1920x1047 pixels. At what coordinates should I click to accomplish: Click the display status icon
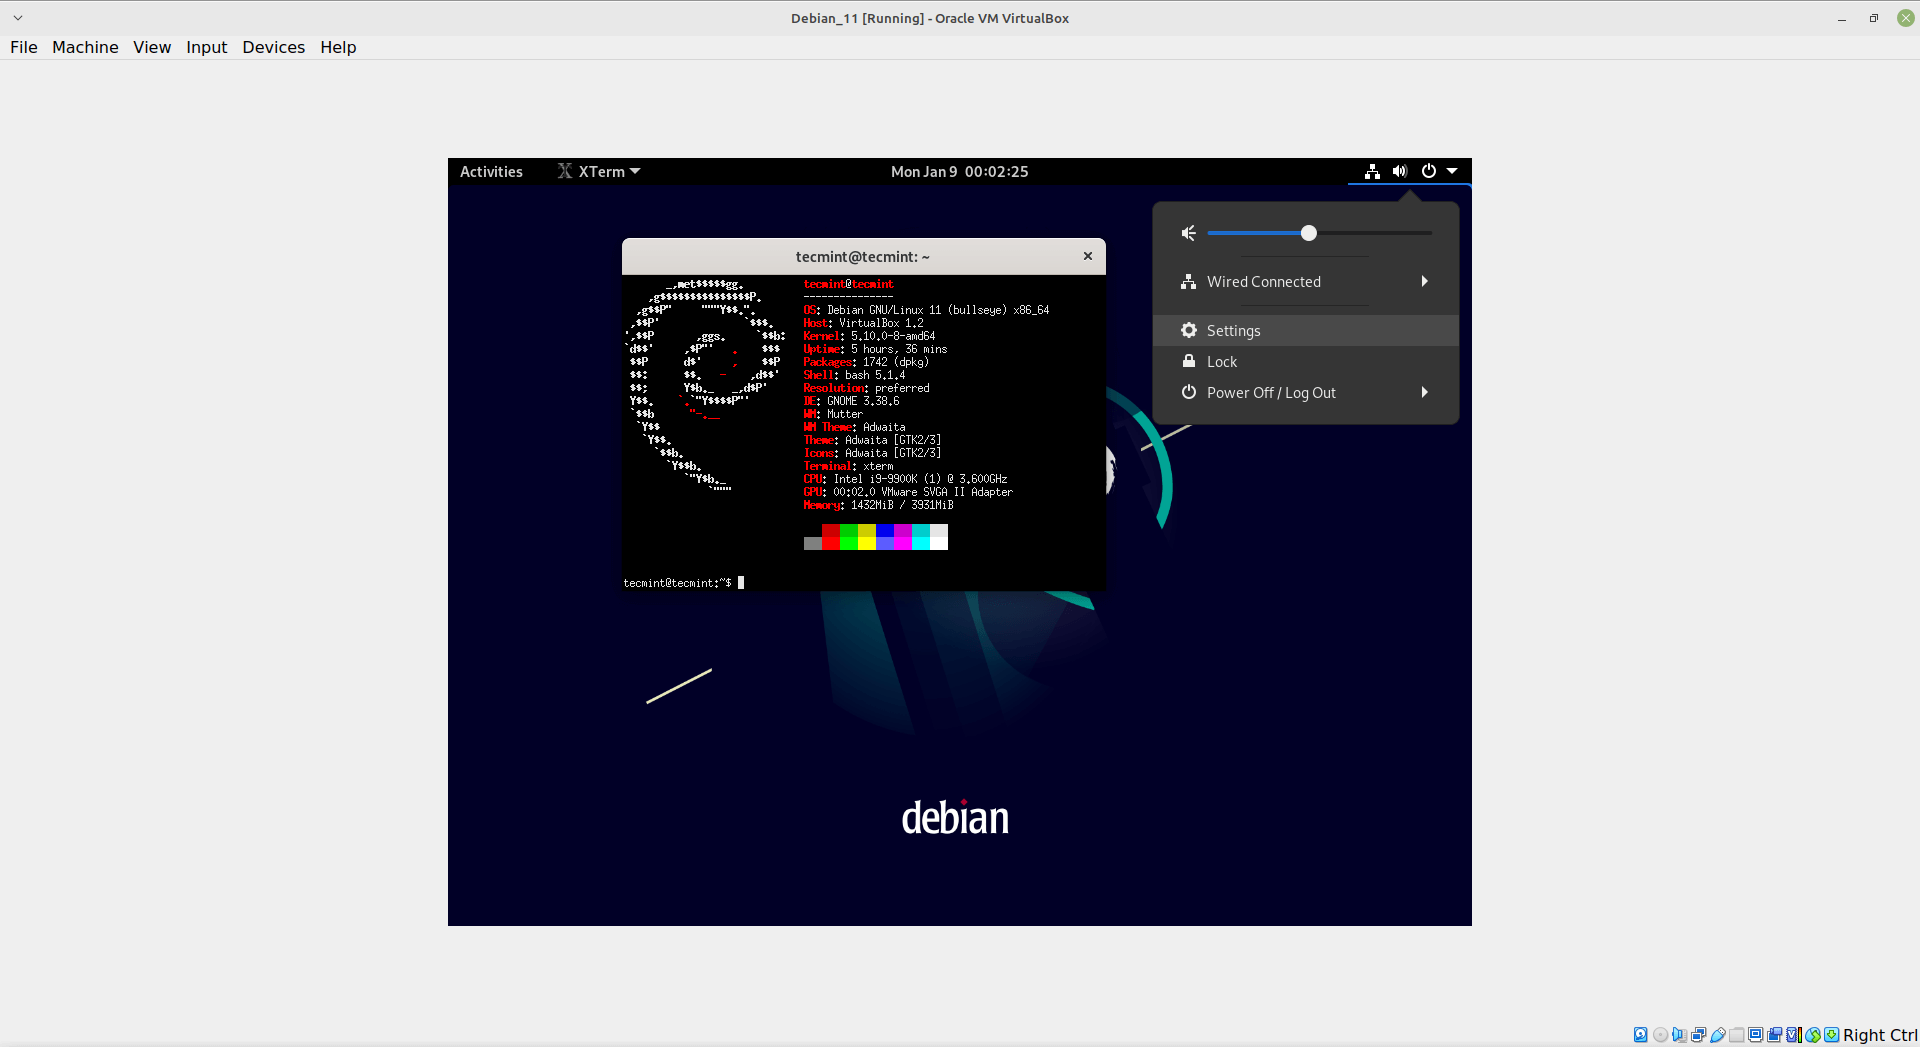click(x=1755, y=1035)
